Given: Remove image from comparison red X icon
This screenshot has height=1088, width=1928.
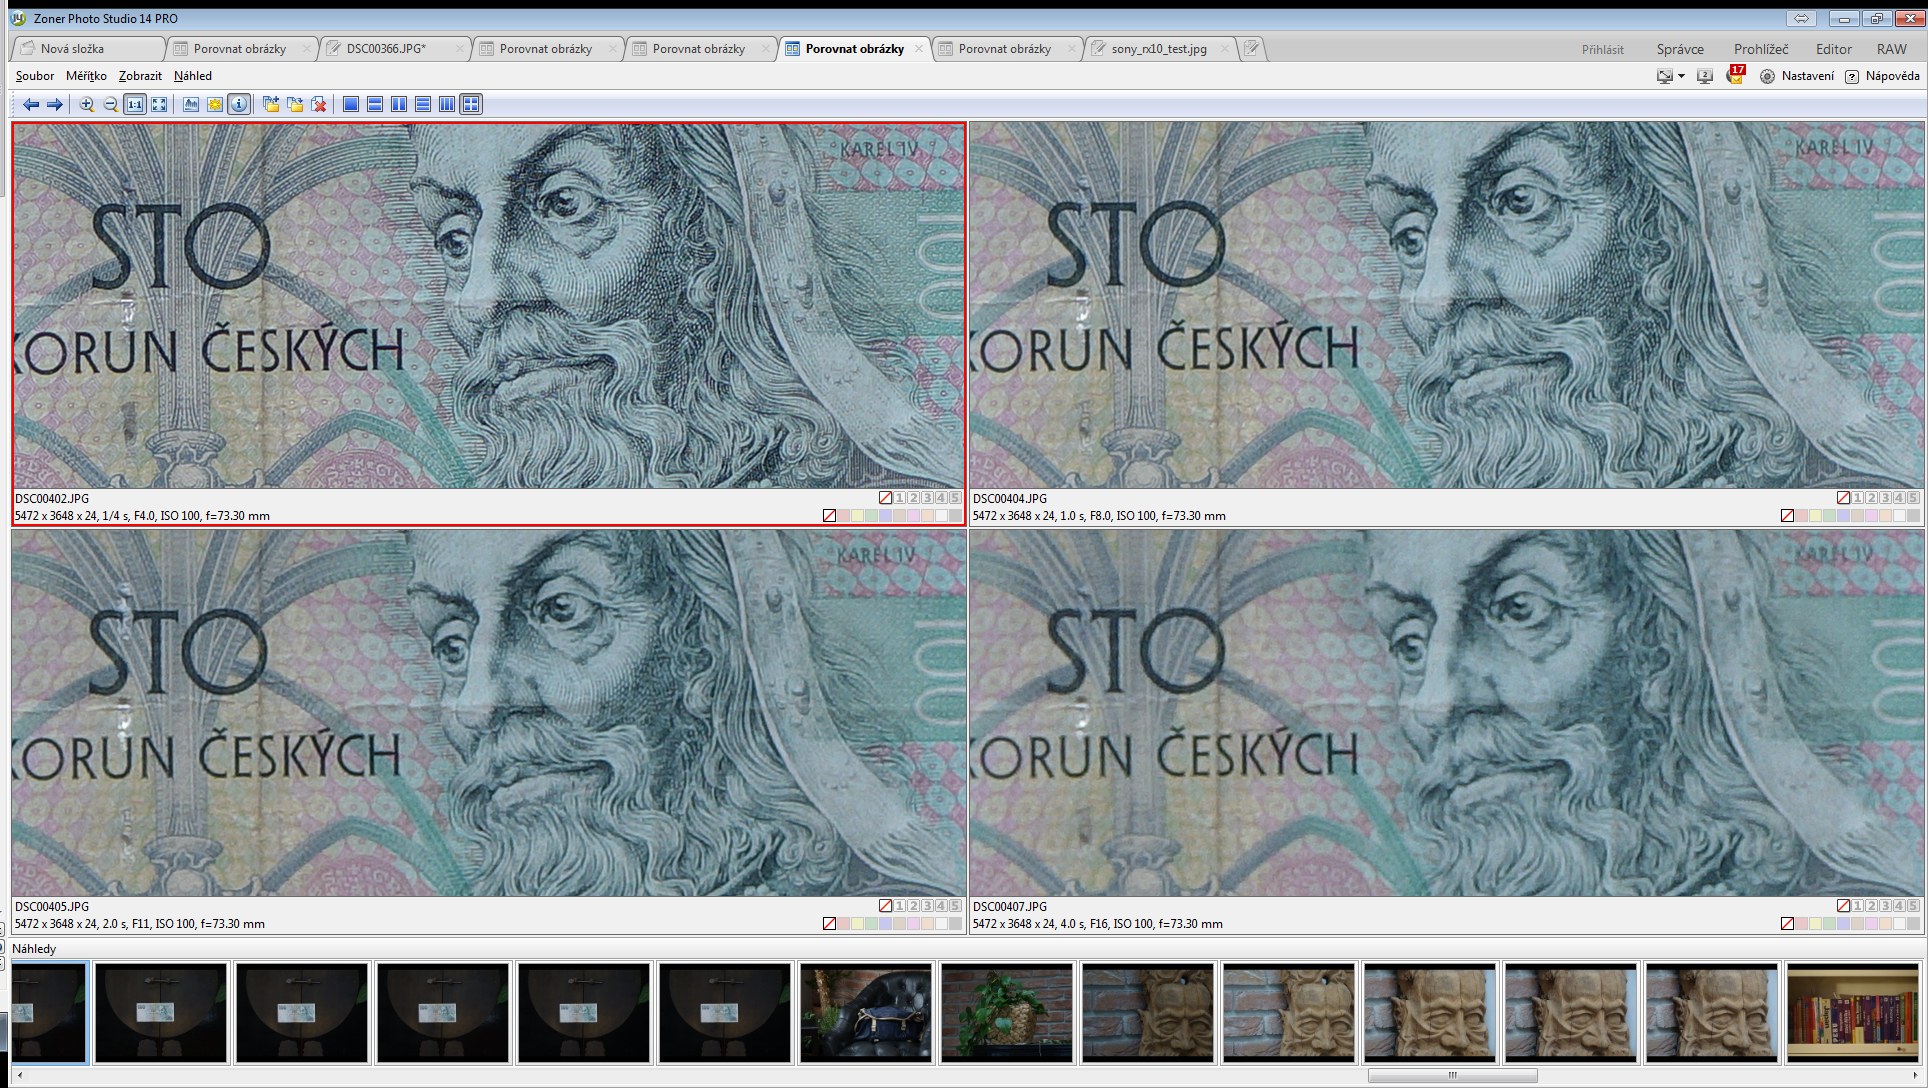Looking at the screenshot, I should [319, 104].
